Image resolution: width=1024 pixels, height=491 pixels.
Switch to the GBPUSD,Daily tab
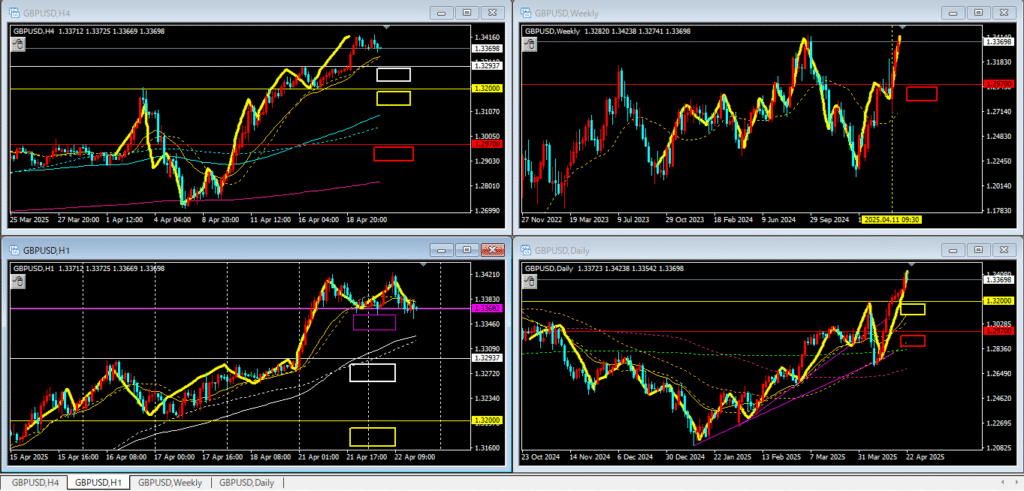pos(246,483)
